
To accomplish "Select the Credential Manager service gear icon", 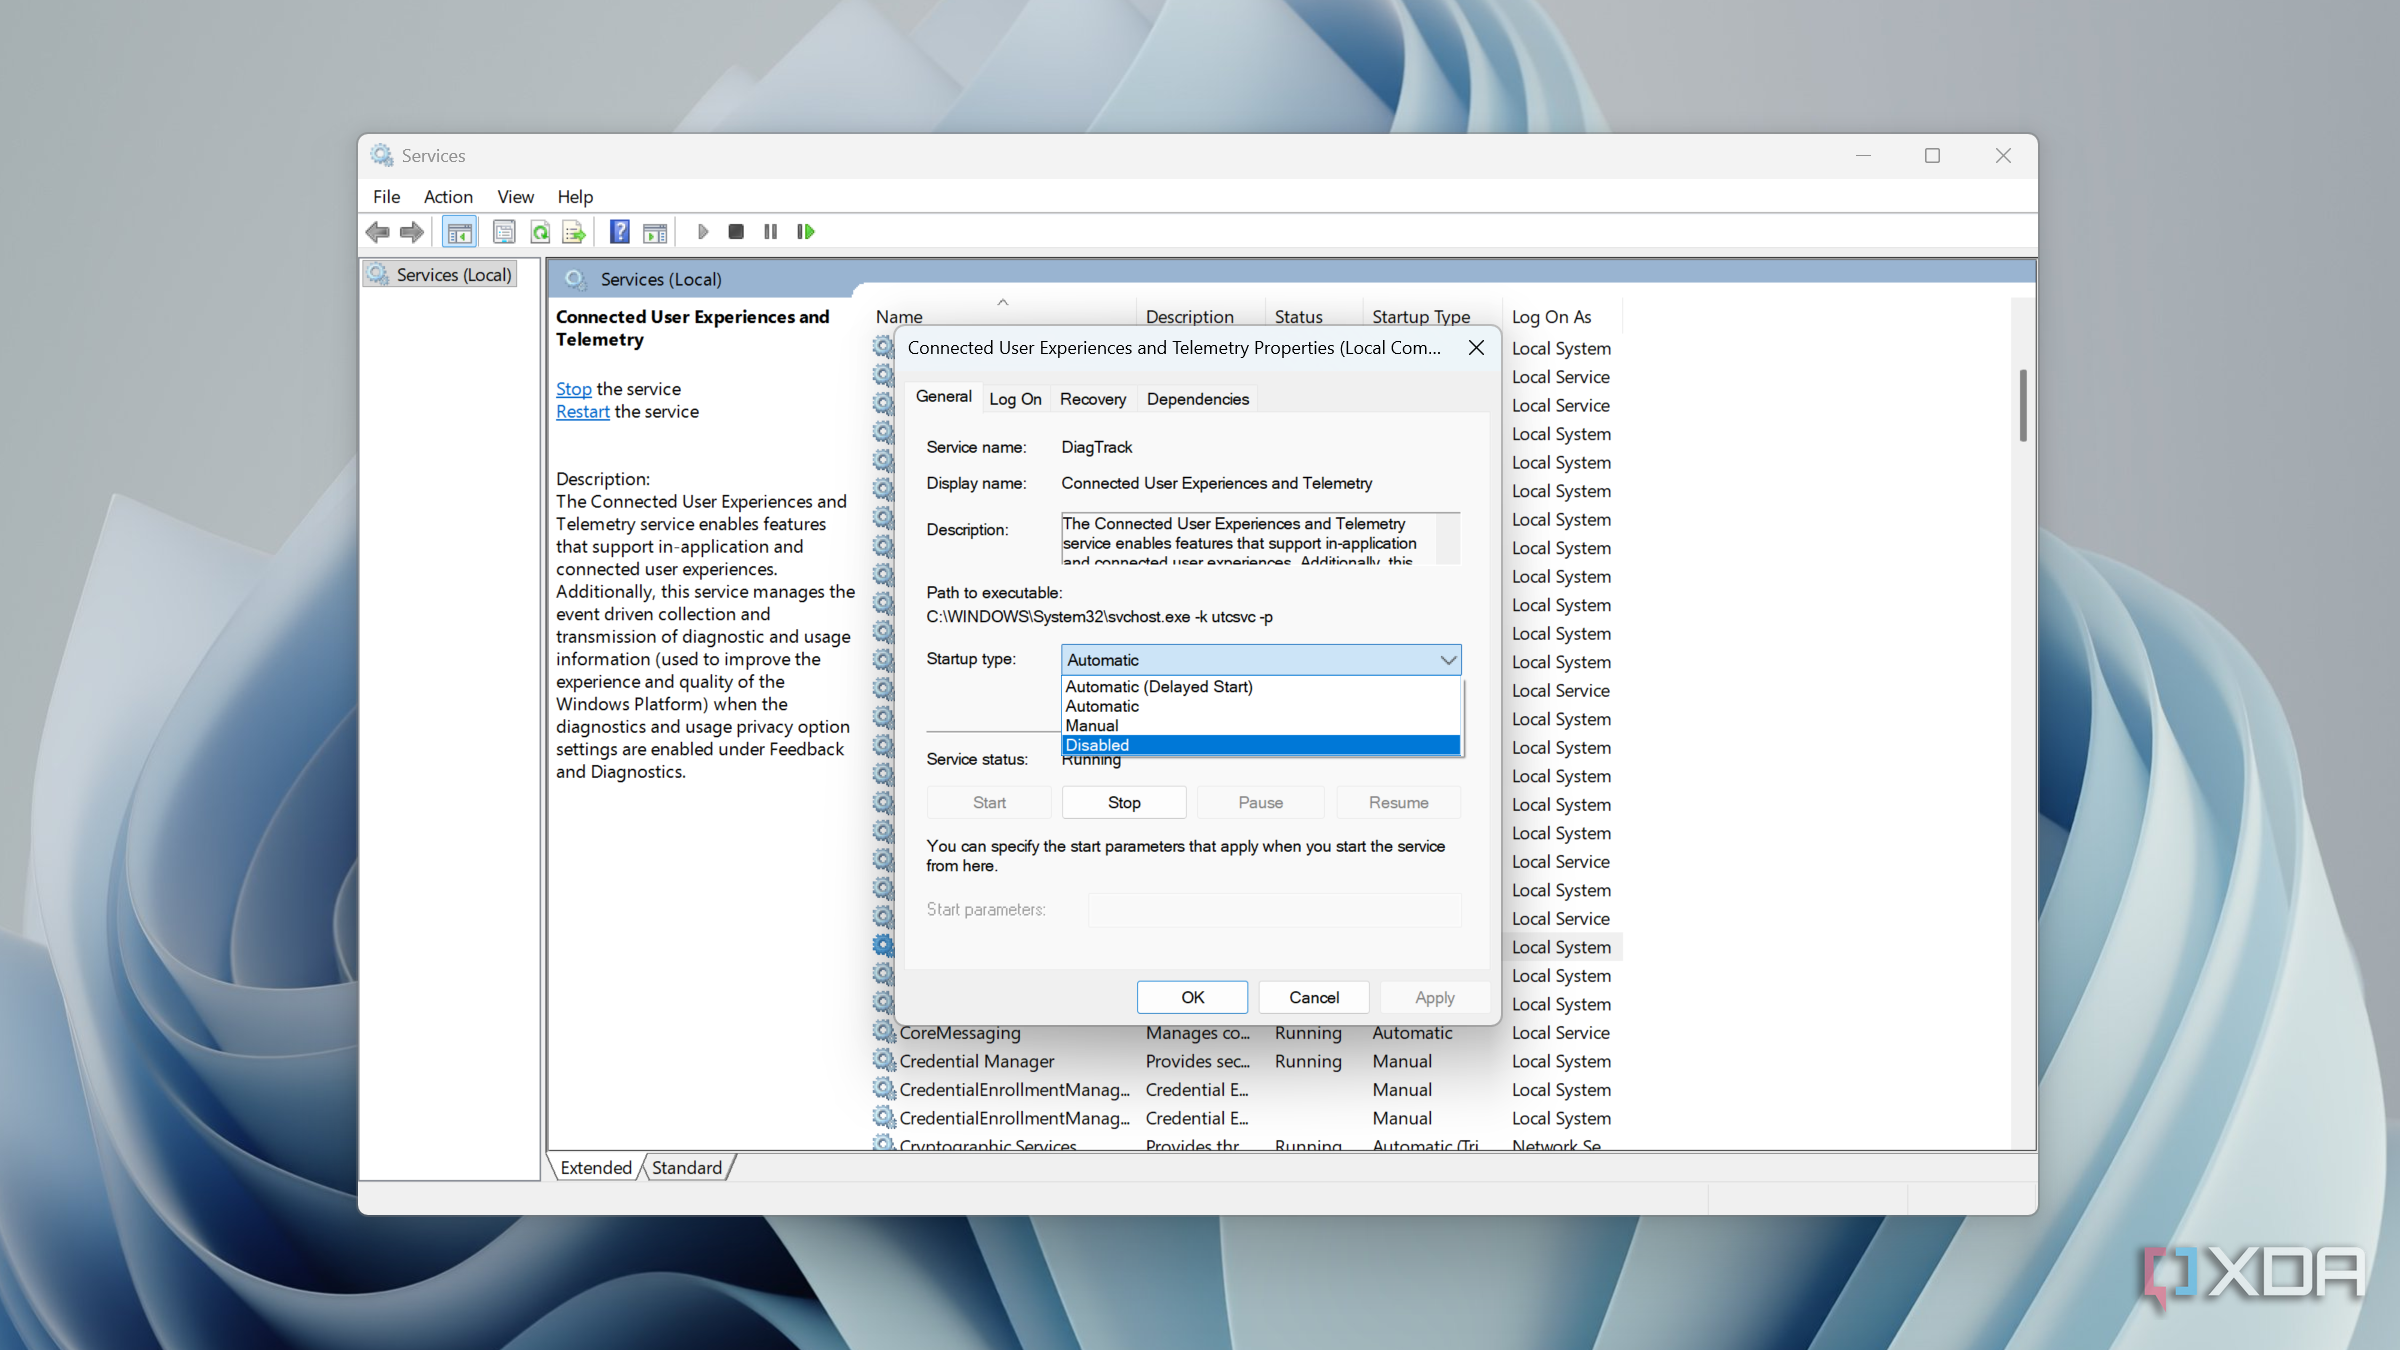I will pos(883,1060).
